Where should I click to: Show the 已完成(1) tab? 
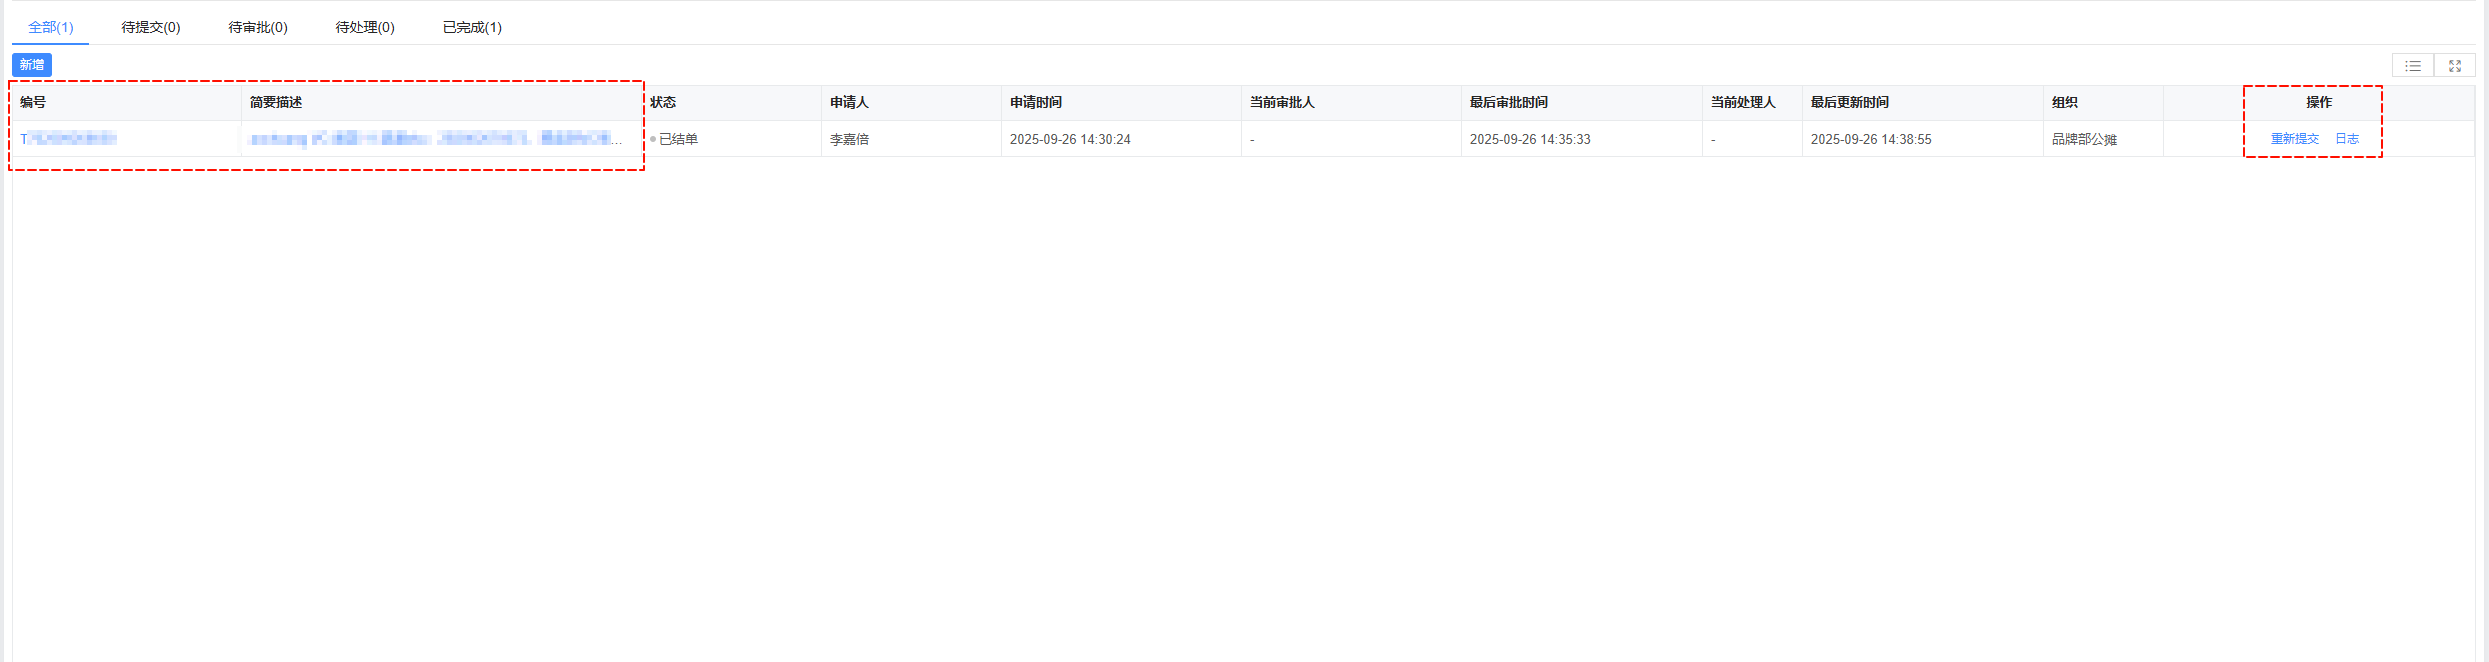pyautogui.click(x=472, y=27)
